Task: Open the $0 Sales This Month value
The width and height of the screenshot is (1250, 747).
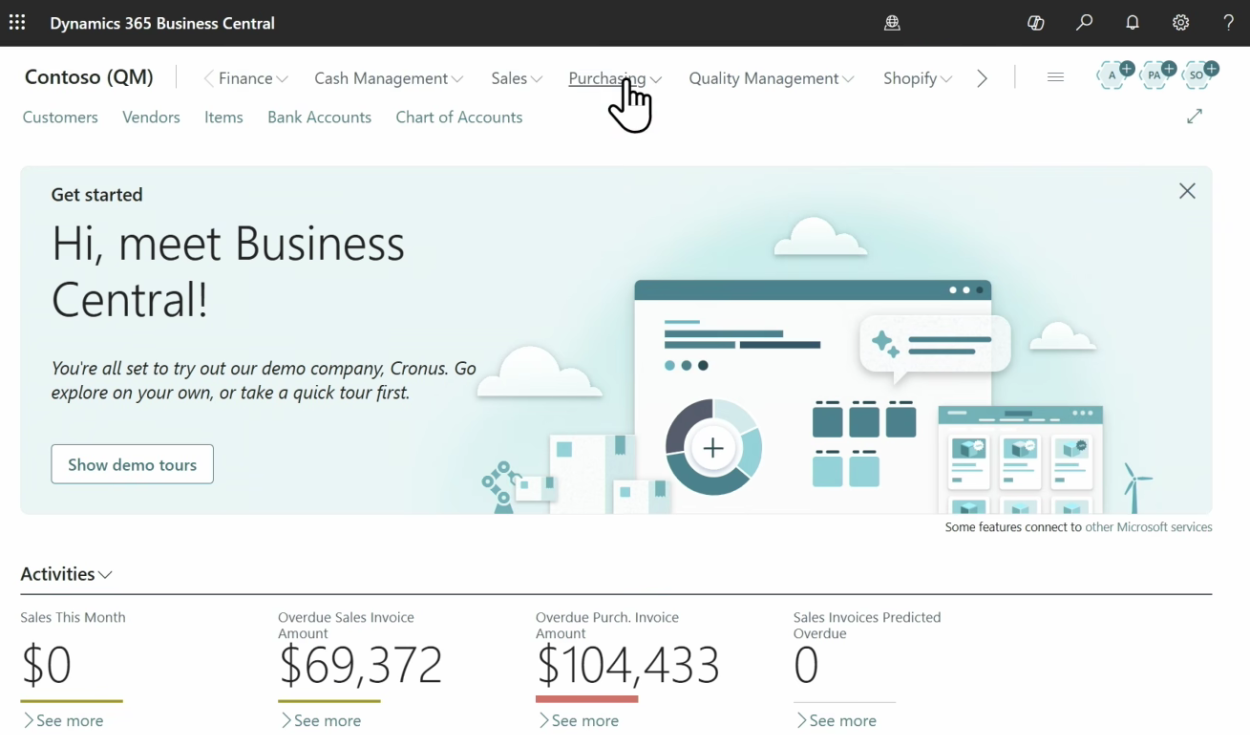Action: 46,665
